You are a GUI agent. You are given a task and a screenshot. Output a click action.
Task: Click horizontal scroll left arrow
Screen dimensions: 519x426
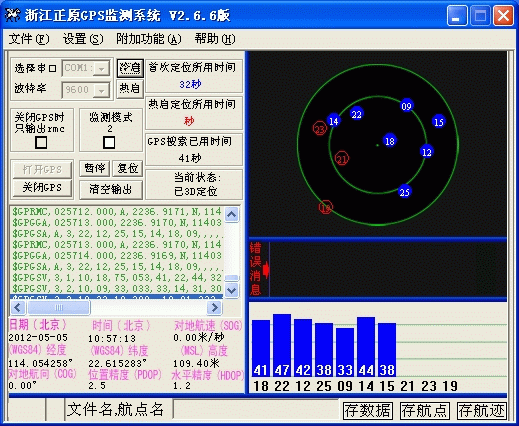[18, 307]
